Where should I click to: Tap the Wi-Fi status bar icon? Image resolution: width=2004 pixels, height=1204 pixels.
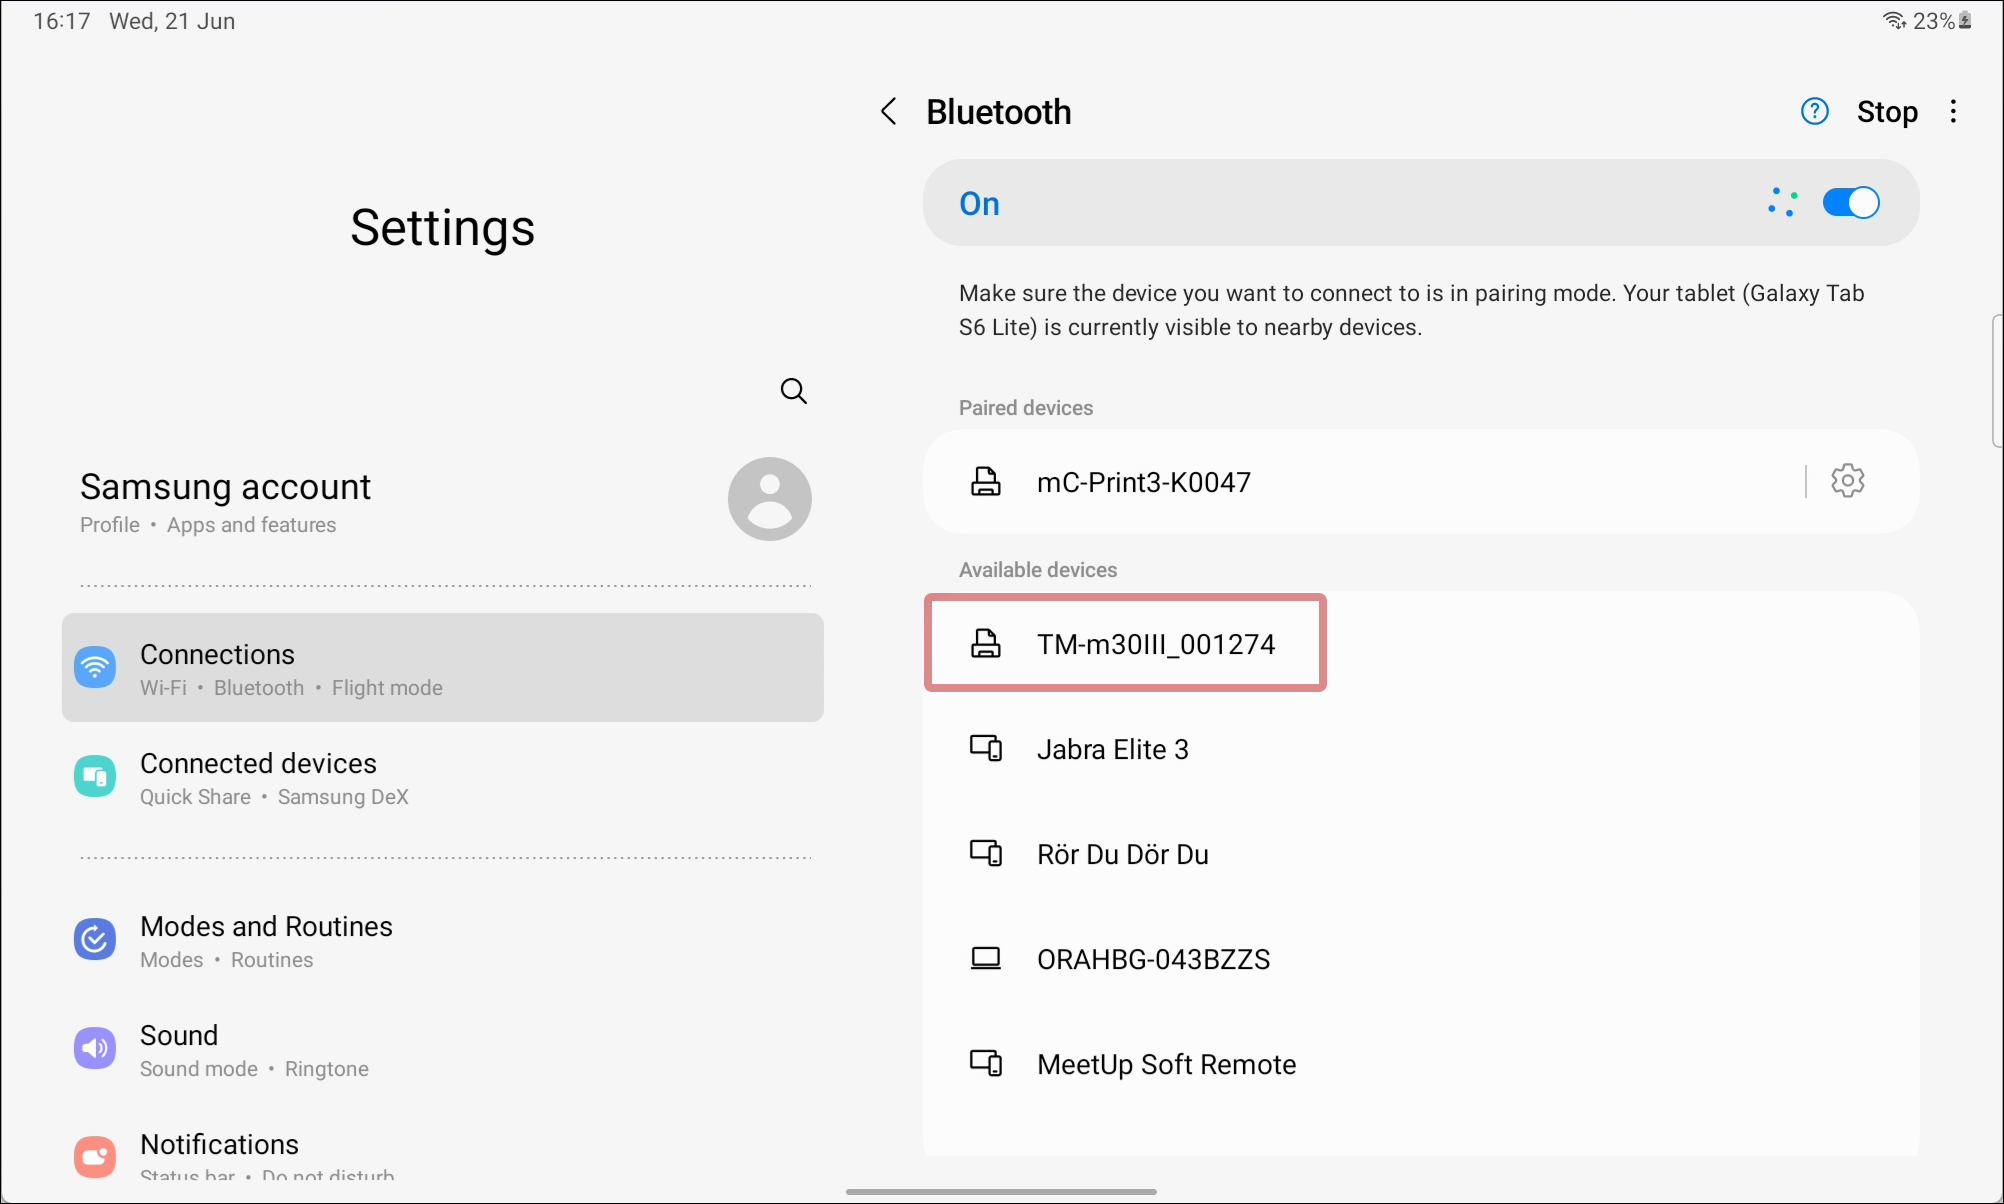(1894, 21)
